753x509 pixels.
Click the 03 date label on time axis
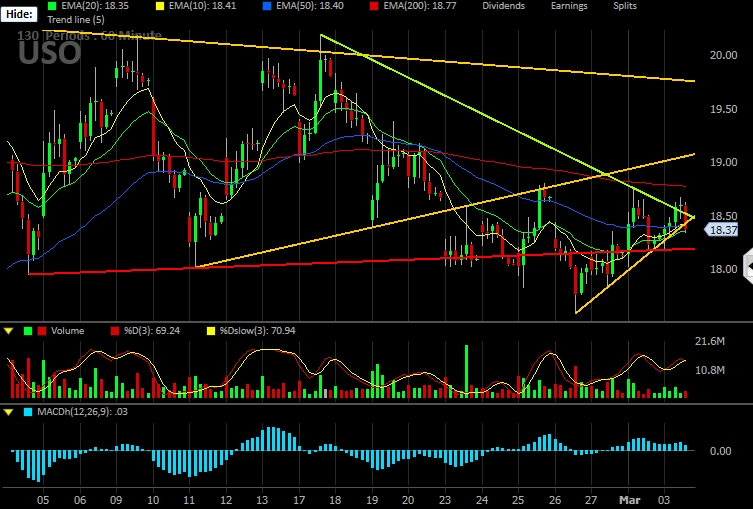[x=664, y=500]
